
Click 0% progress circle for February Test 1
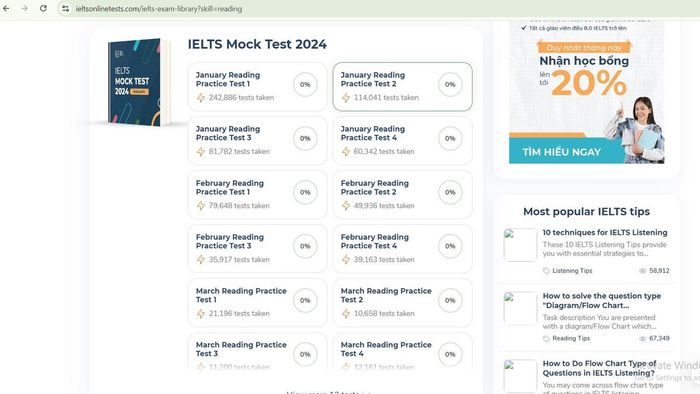[x=305, y=192]
